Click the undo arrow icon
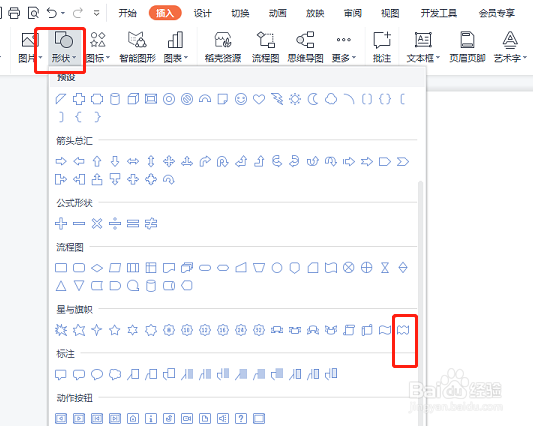This screenshot has width=533, height=426. (x=52, y=13)
